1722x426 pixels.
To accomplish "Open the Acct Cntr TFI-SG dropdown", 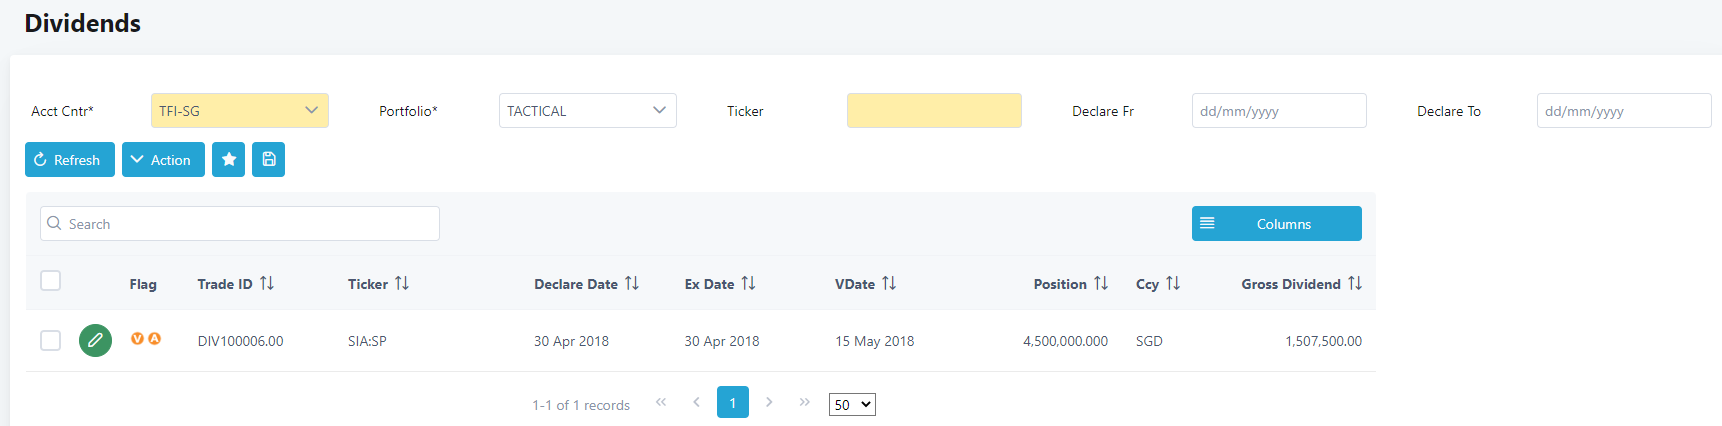I will click(x=240, y=111).
